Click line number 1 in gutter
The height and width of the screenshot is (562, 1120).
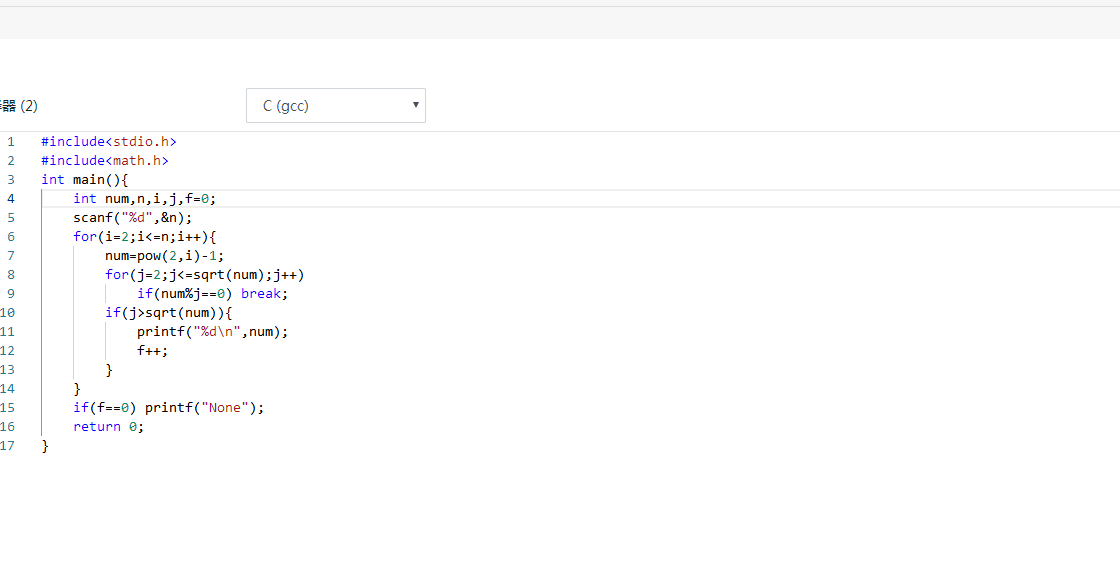(10, 142)
